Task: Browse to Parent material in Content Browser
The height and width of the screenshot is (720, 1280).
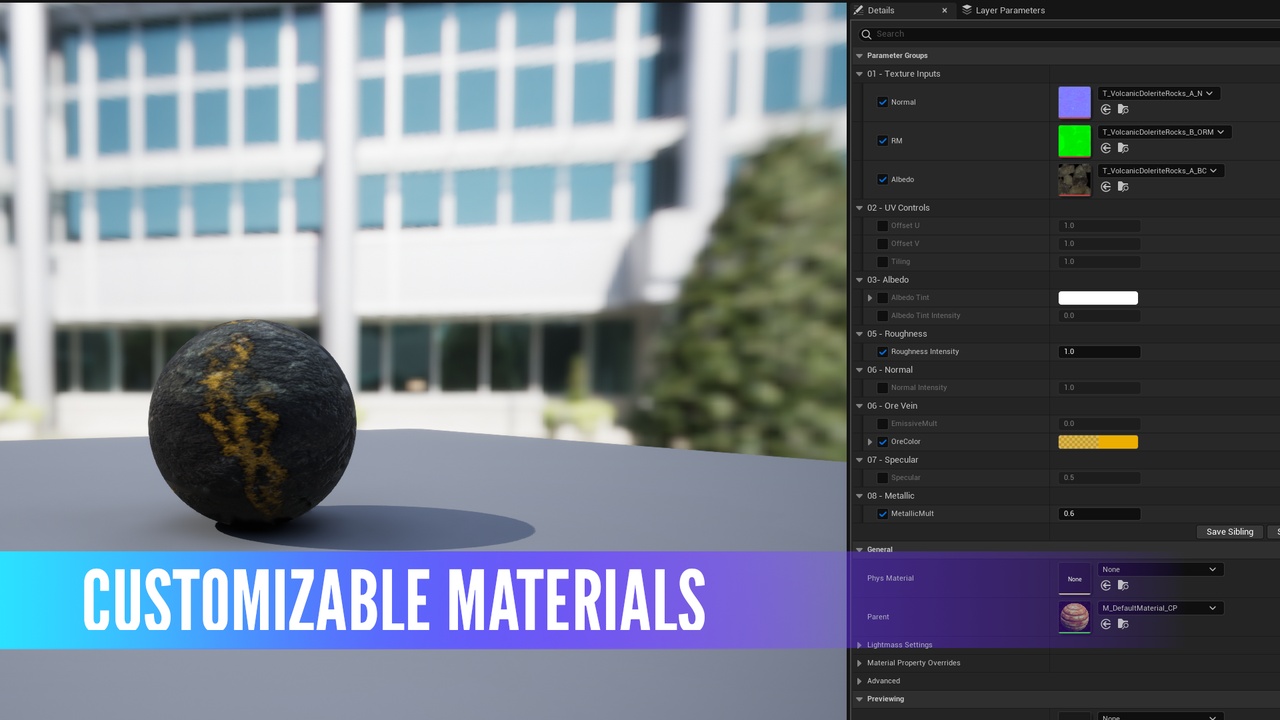Action: pyautogui.click(x=1123, y=624)
